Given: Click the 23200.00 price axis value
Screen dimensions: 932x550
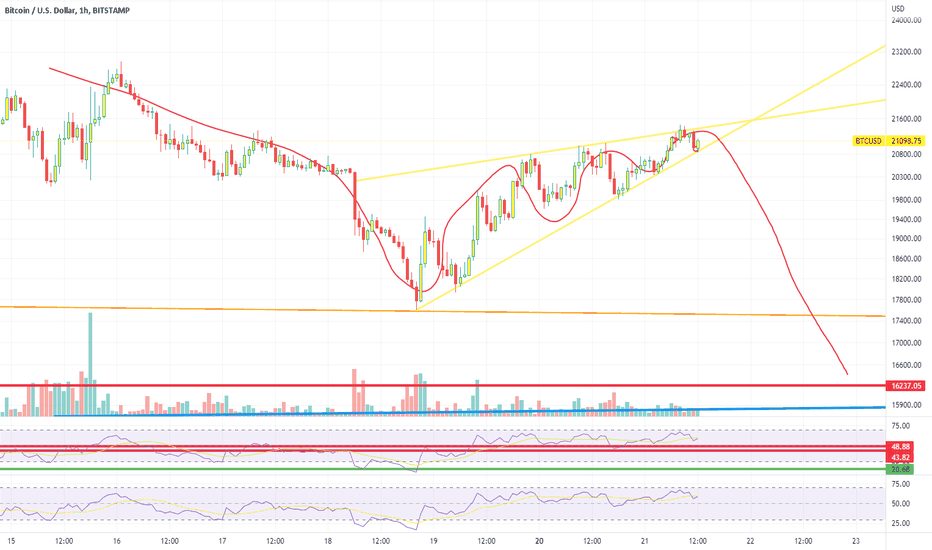Looking at the screenshot, I should point(906,52).
